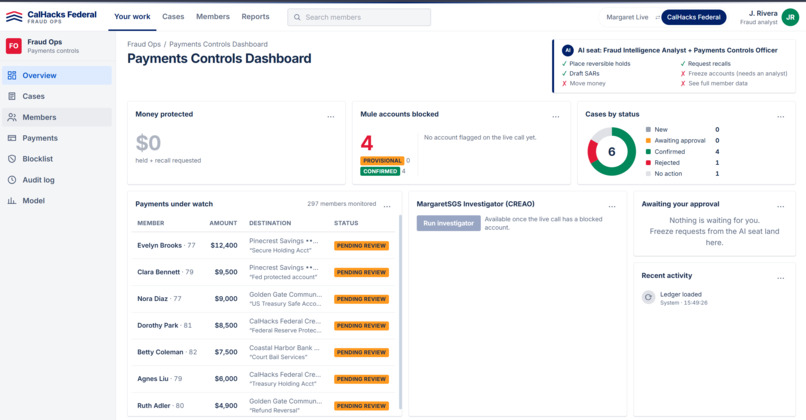Click the Payments card icon in sidebar
Screen dimensions: 806x420
[12, 138]
